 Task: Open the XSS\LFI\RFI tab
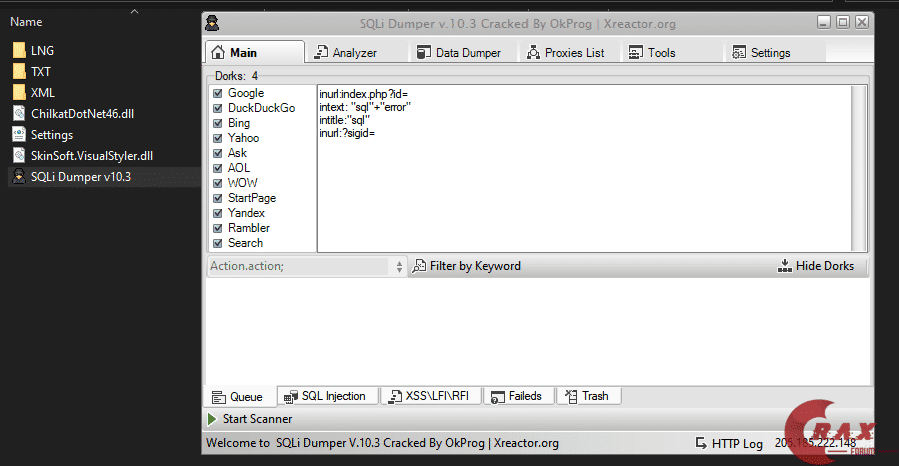[430, 396]
